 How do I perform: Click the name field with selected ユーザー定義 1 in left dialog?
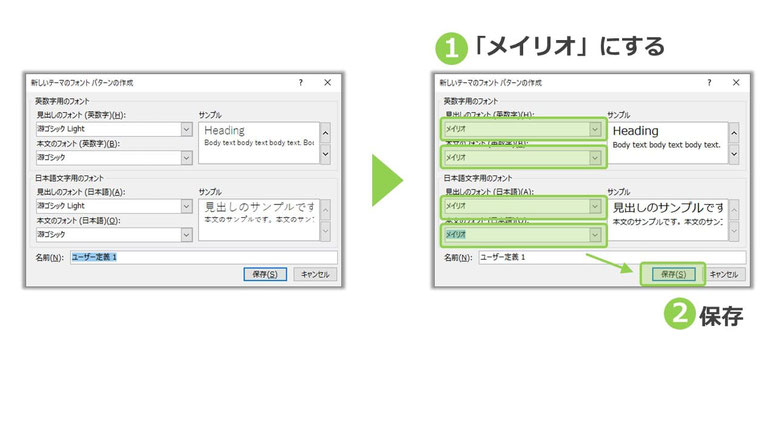203,257
